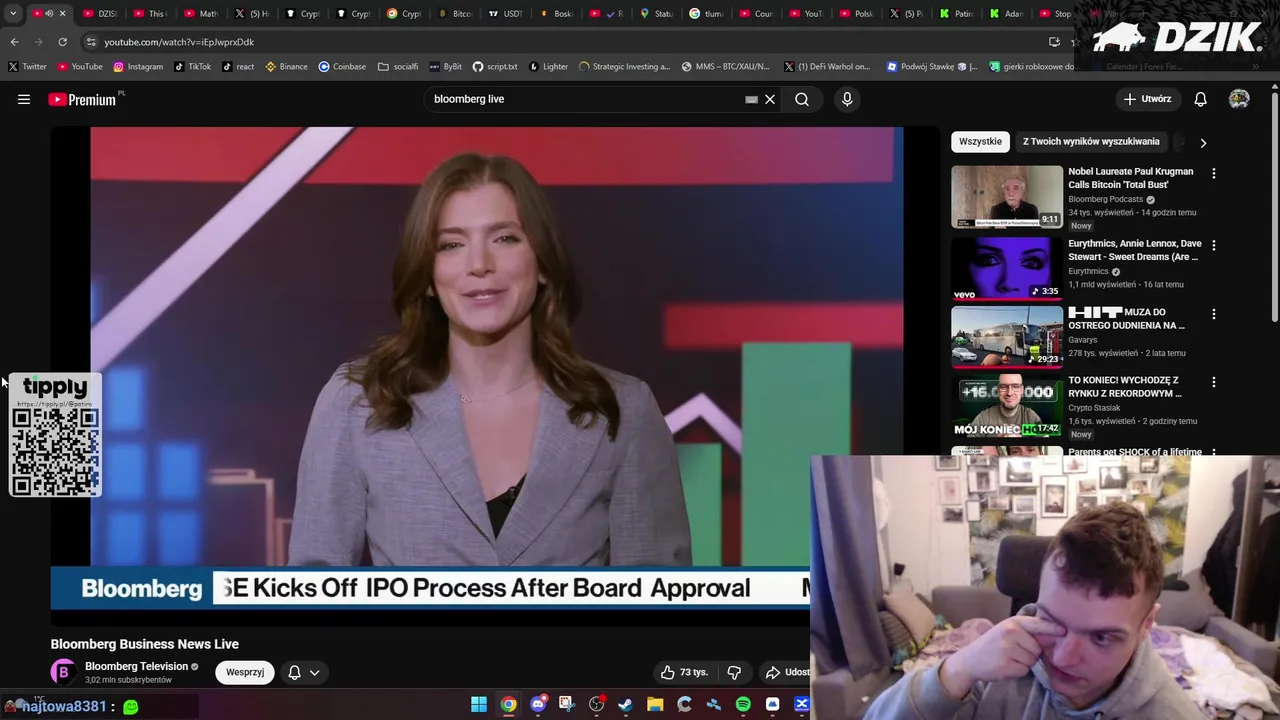
Task: Open the Windows Start menu
Action: [x=479, y=705]
